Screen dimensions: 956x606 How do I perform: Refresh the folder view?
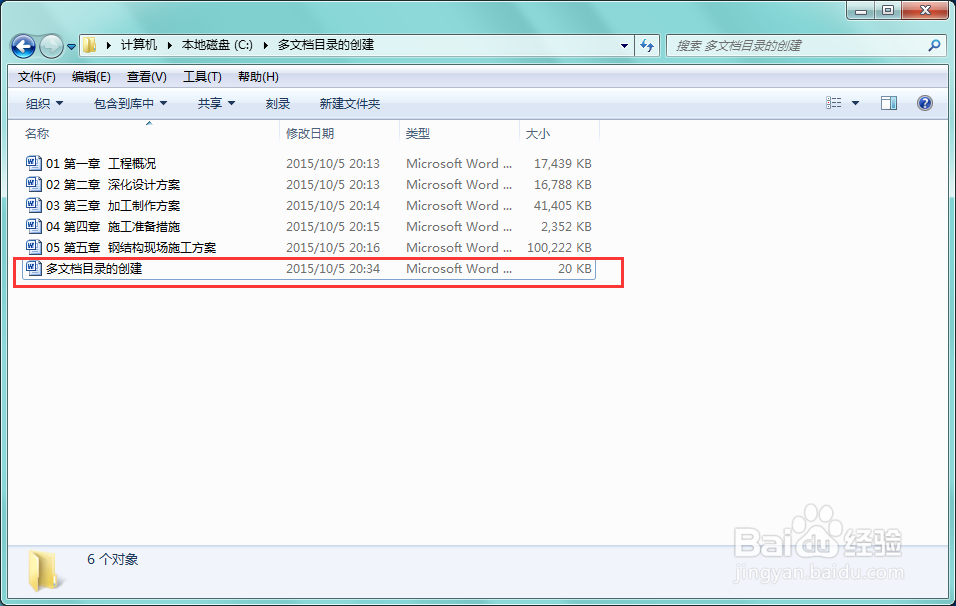[647, 46]
